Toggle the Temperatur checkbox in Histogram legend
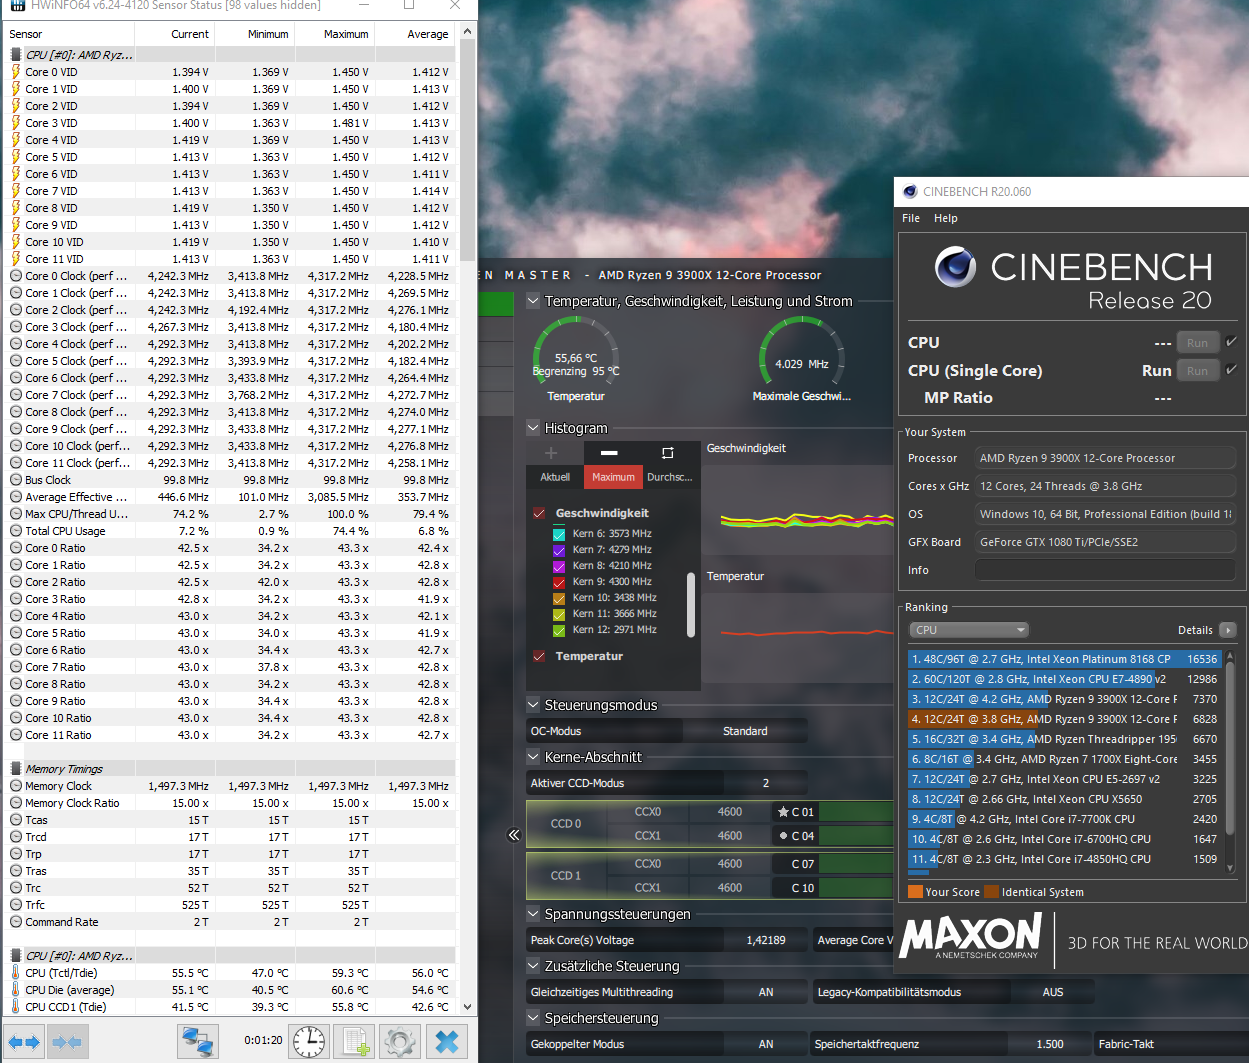 pos(539,656)
